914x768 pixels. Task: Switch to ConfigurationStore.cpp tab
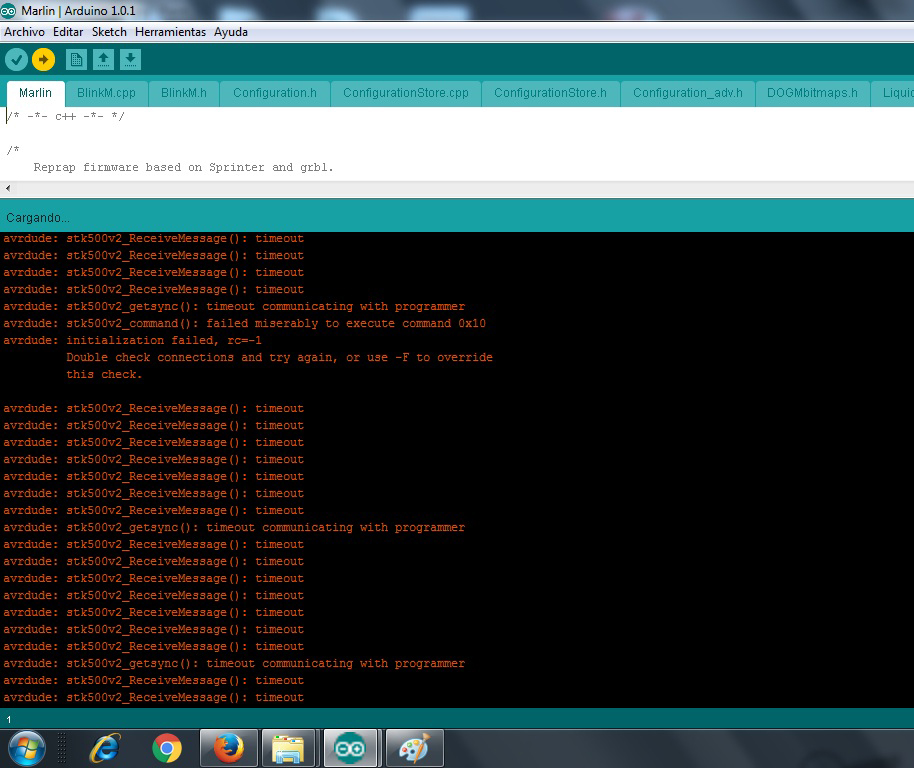tap(406, 93)
